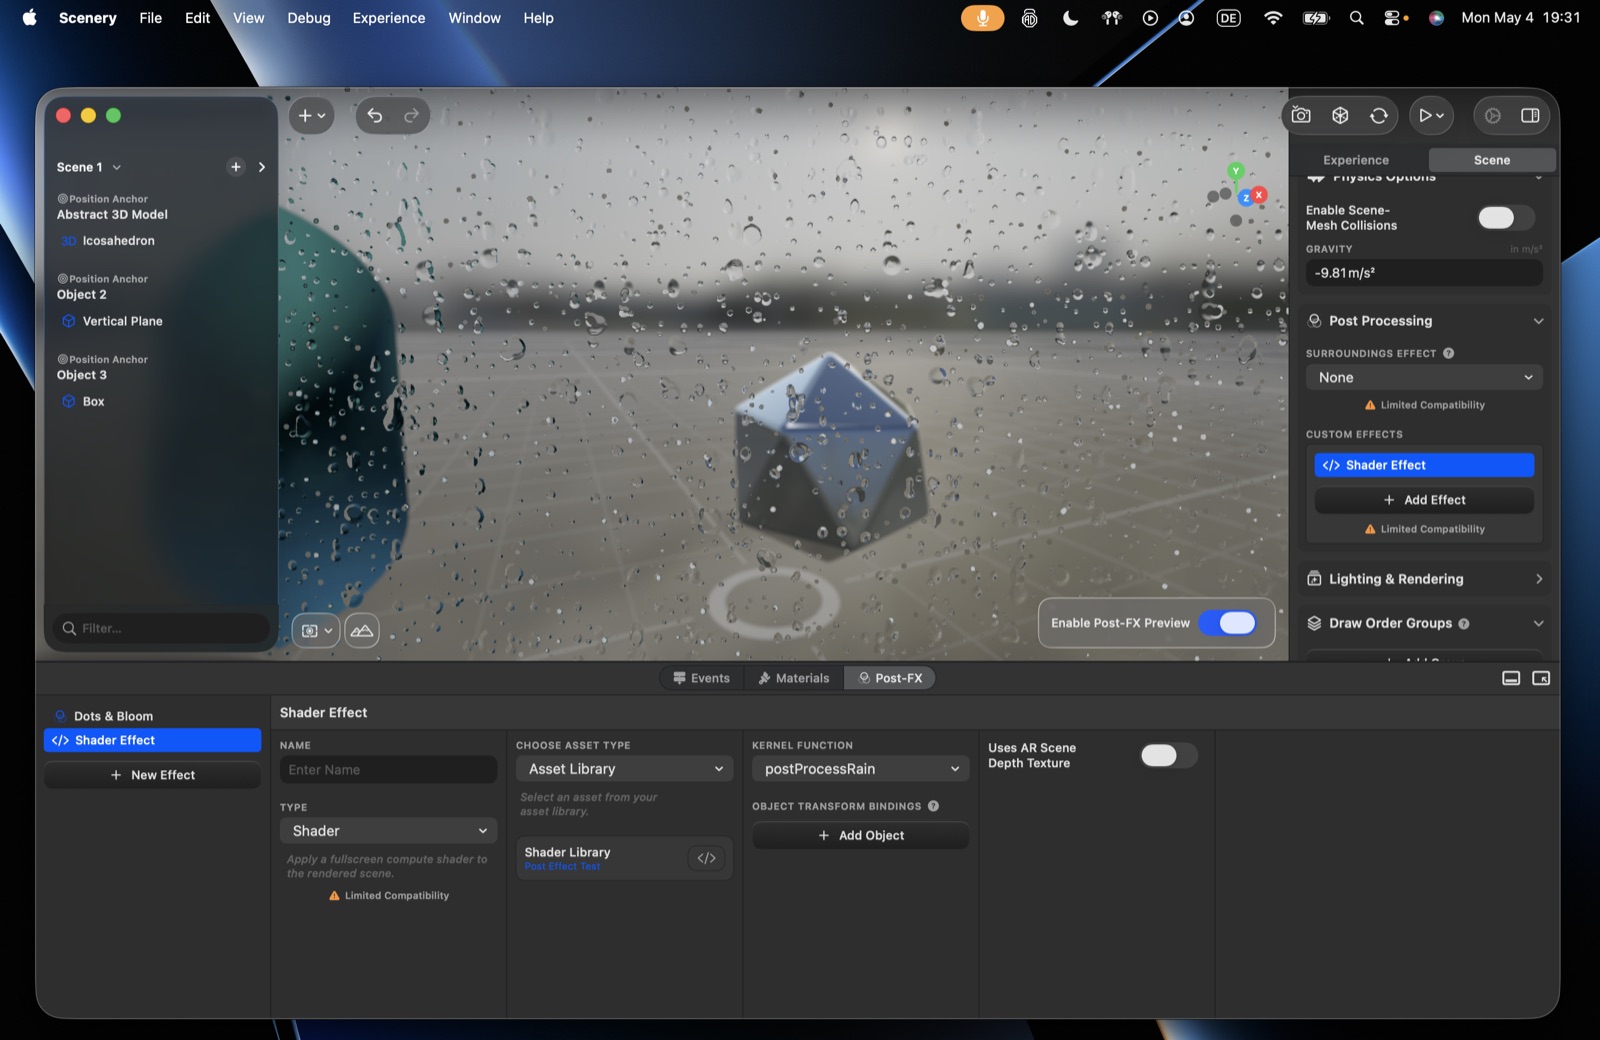Click Surroundings Effect help icon

[x=1448, y=353]
